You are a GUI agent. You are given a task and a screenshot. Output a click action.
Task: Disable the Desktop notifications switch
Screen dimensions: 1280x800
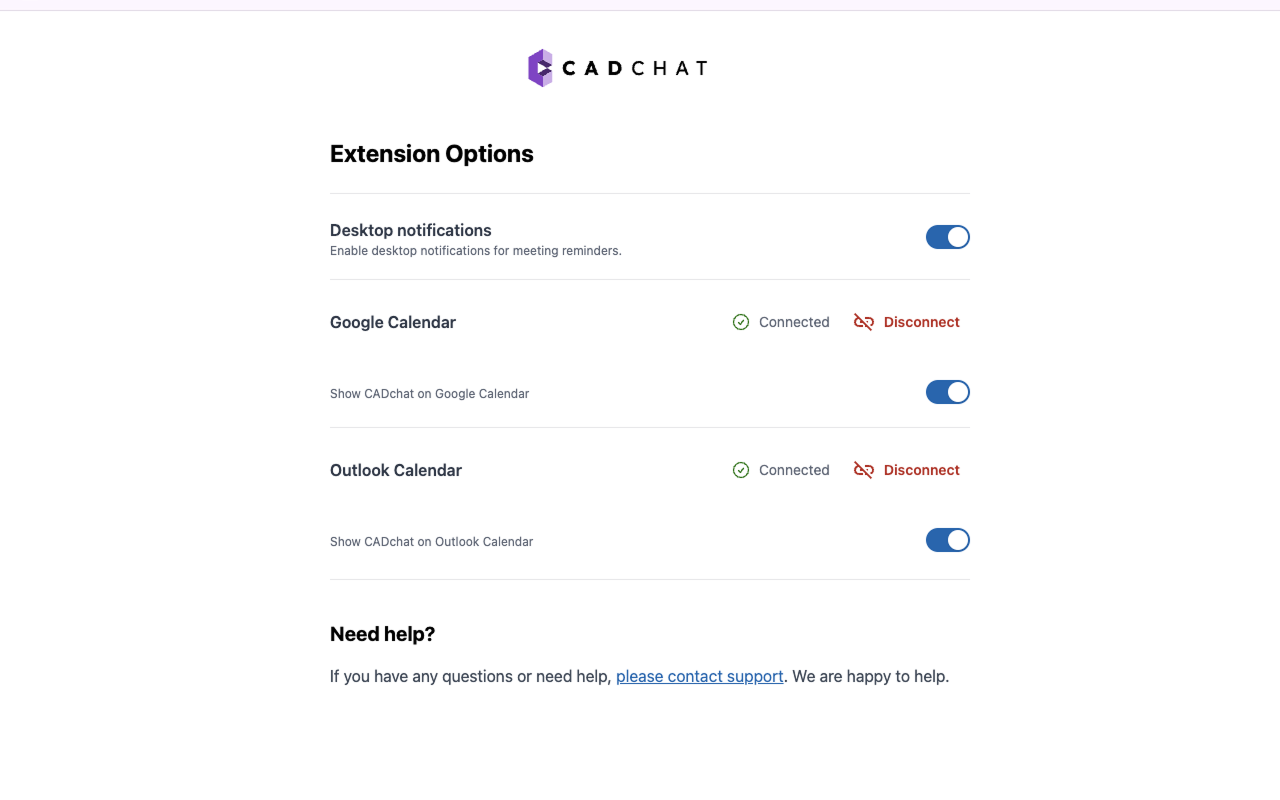[947, 237]
